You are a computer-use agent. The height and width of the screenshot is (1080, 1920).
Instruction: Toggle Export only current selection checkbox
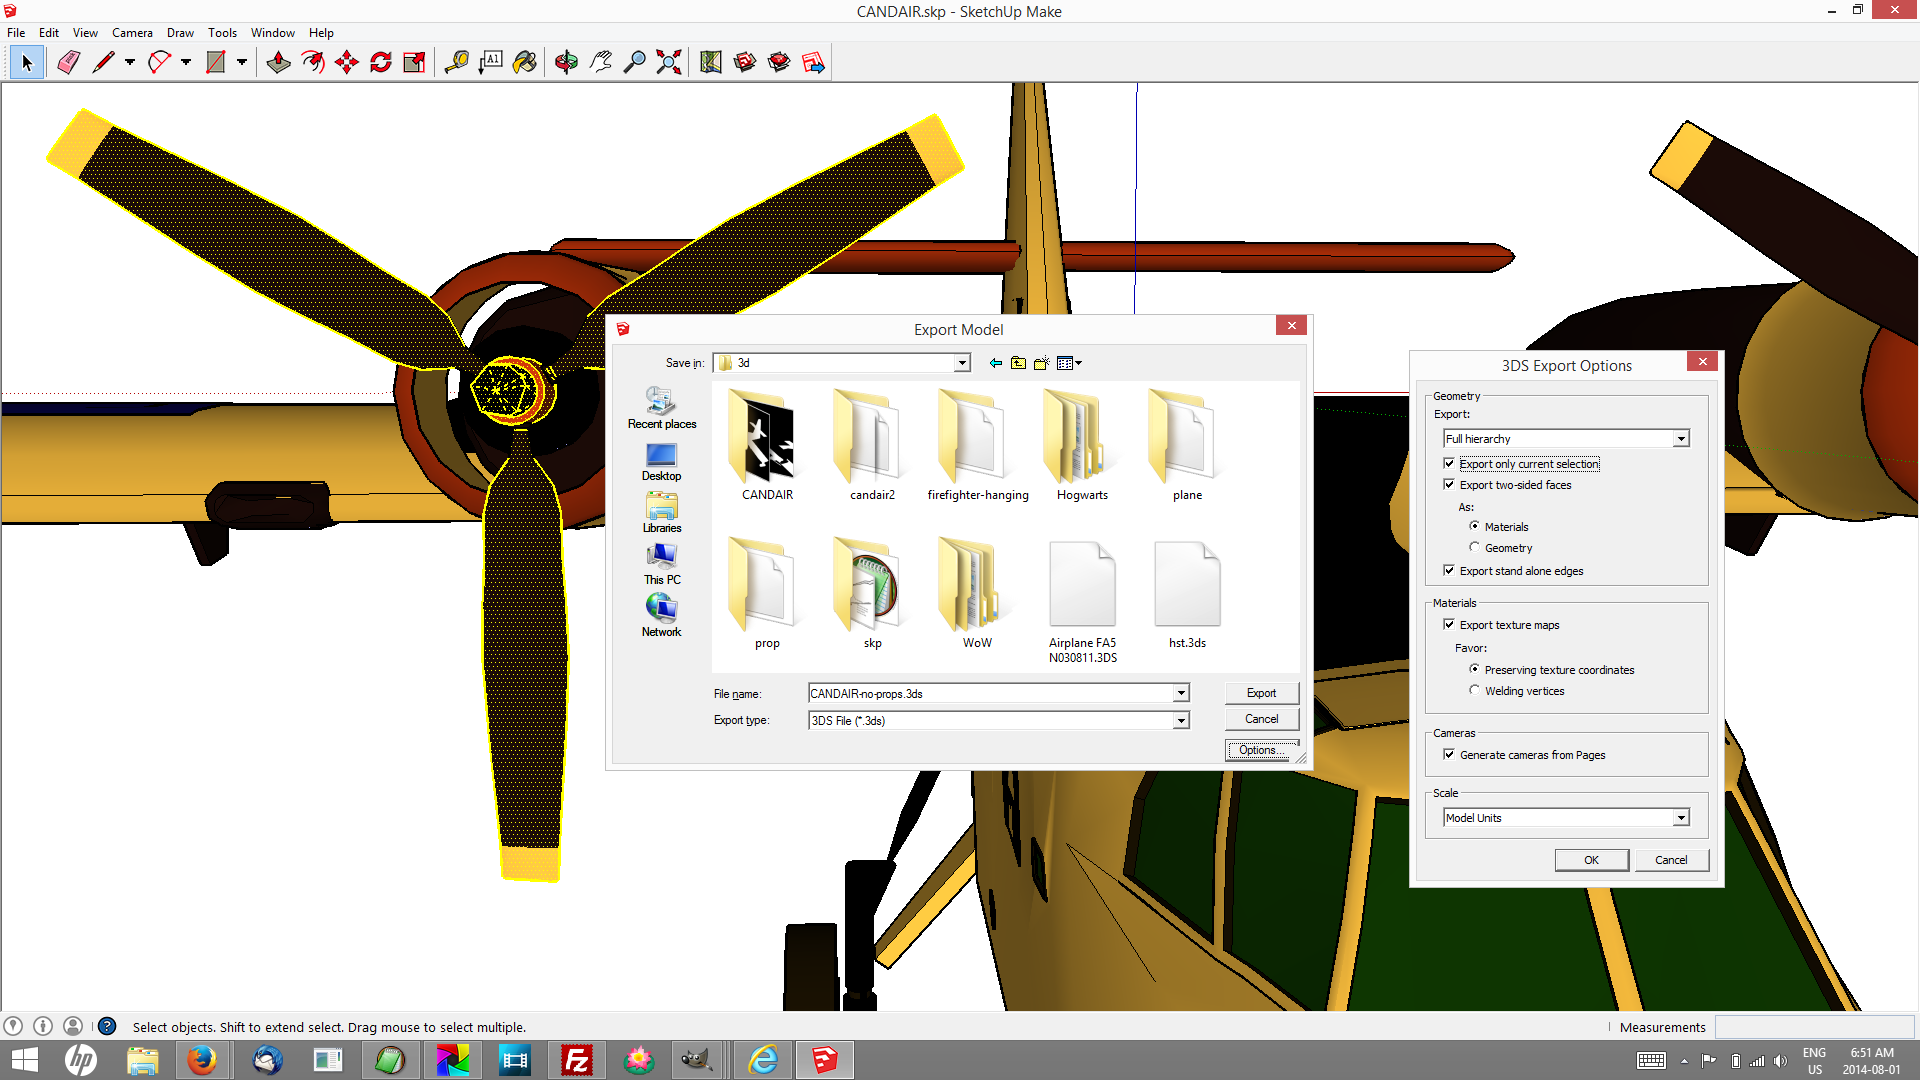(1449, 464)
